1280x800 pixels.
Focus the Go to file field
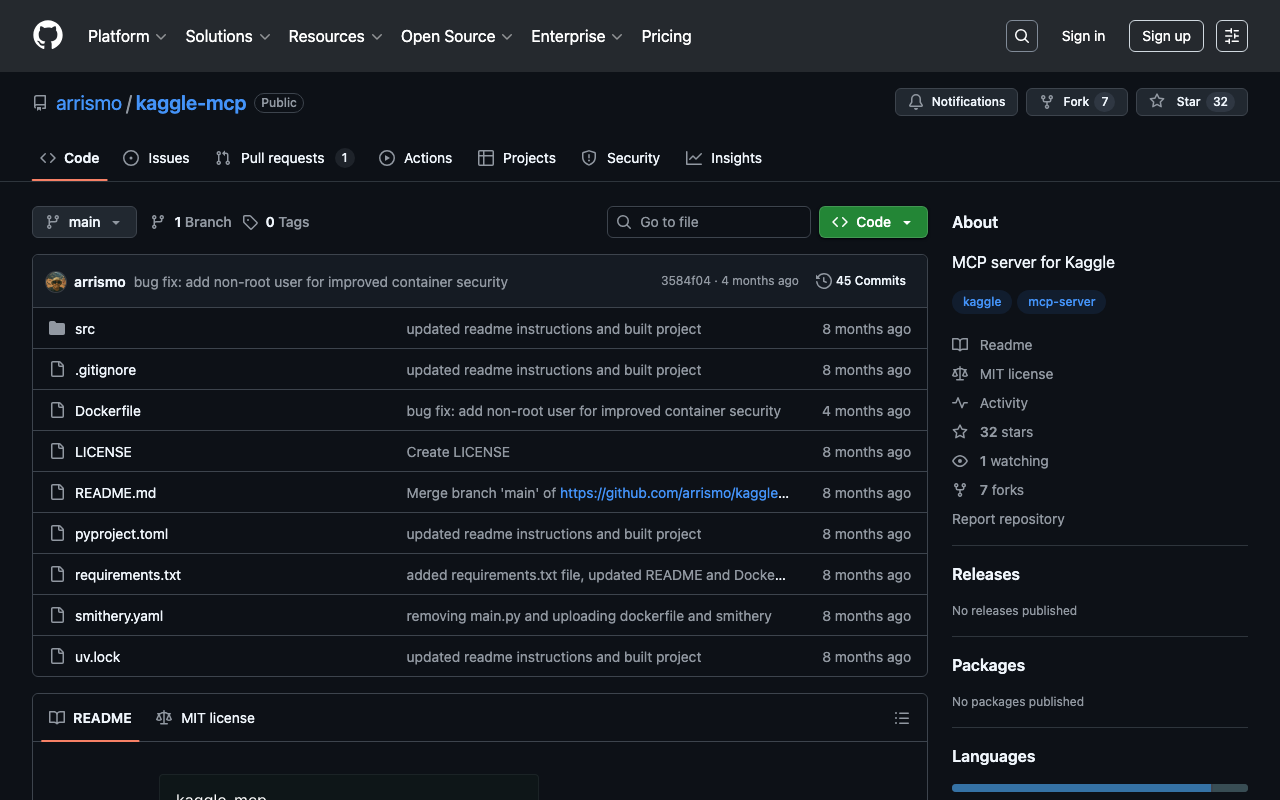click(709, 222)
